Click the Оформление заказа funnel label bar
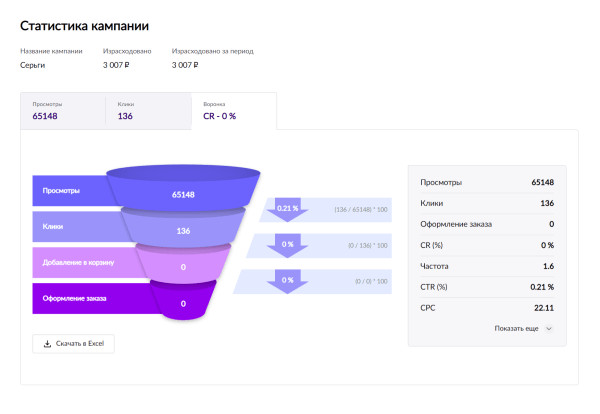This screenshot has height=414, width=600. (x=75, y=298)
